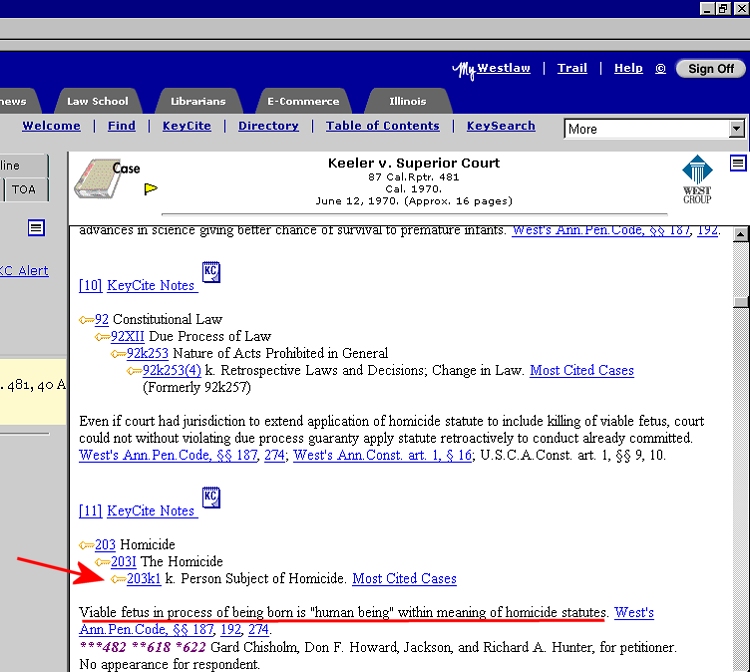Click the list icon in the left panel

click(36, 228)
